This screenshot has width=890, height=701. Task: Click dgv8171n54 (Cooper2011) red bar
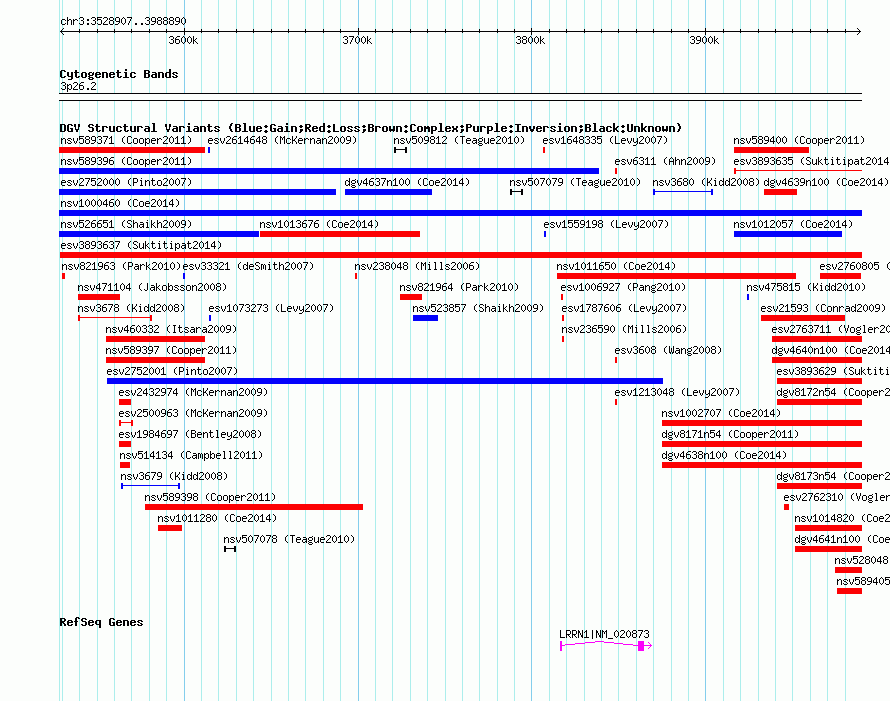(762, 444)
